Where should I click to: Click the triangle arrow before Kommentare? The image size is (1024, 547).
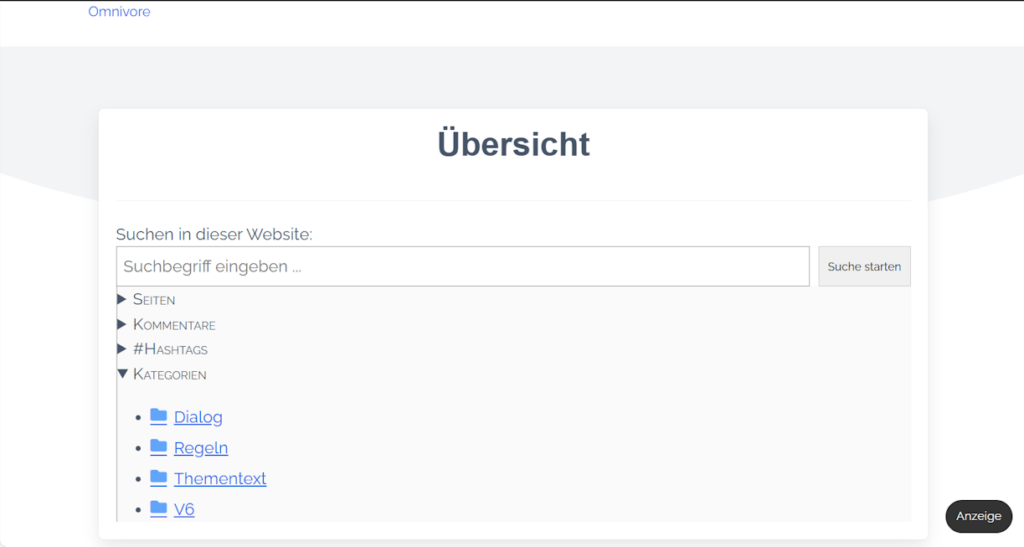pyautogui.click(x=122, y=324)
